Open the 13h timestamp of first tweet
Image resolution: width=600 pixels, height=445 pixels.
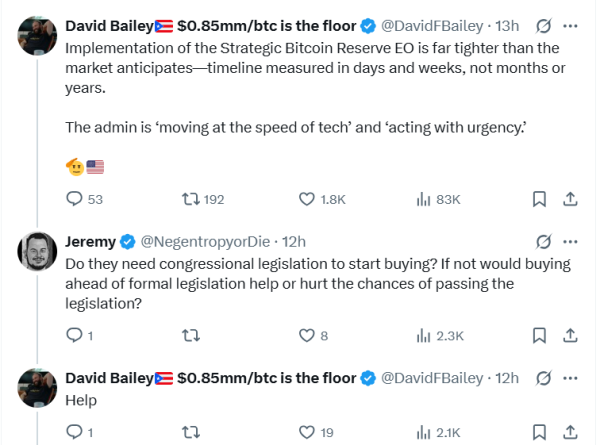[510, 24]
